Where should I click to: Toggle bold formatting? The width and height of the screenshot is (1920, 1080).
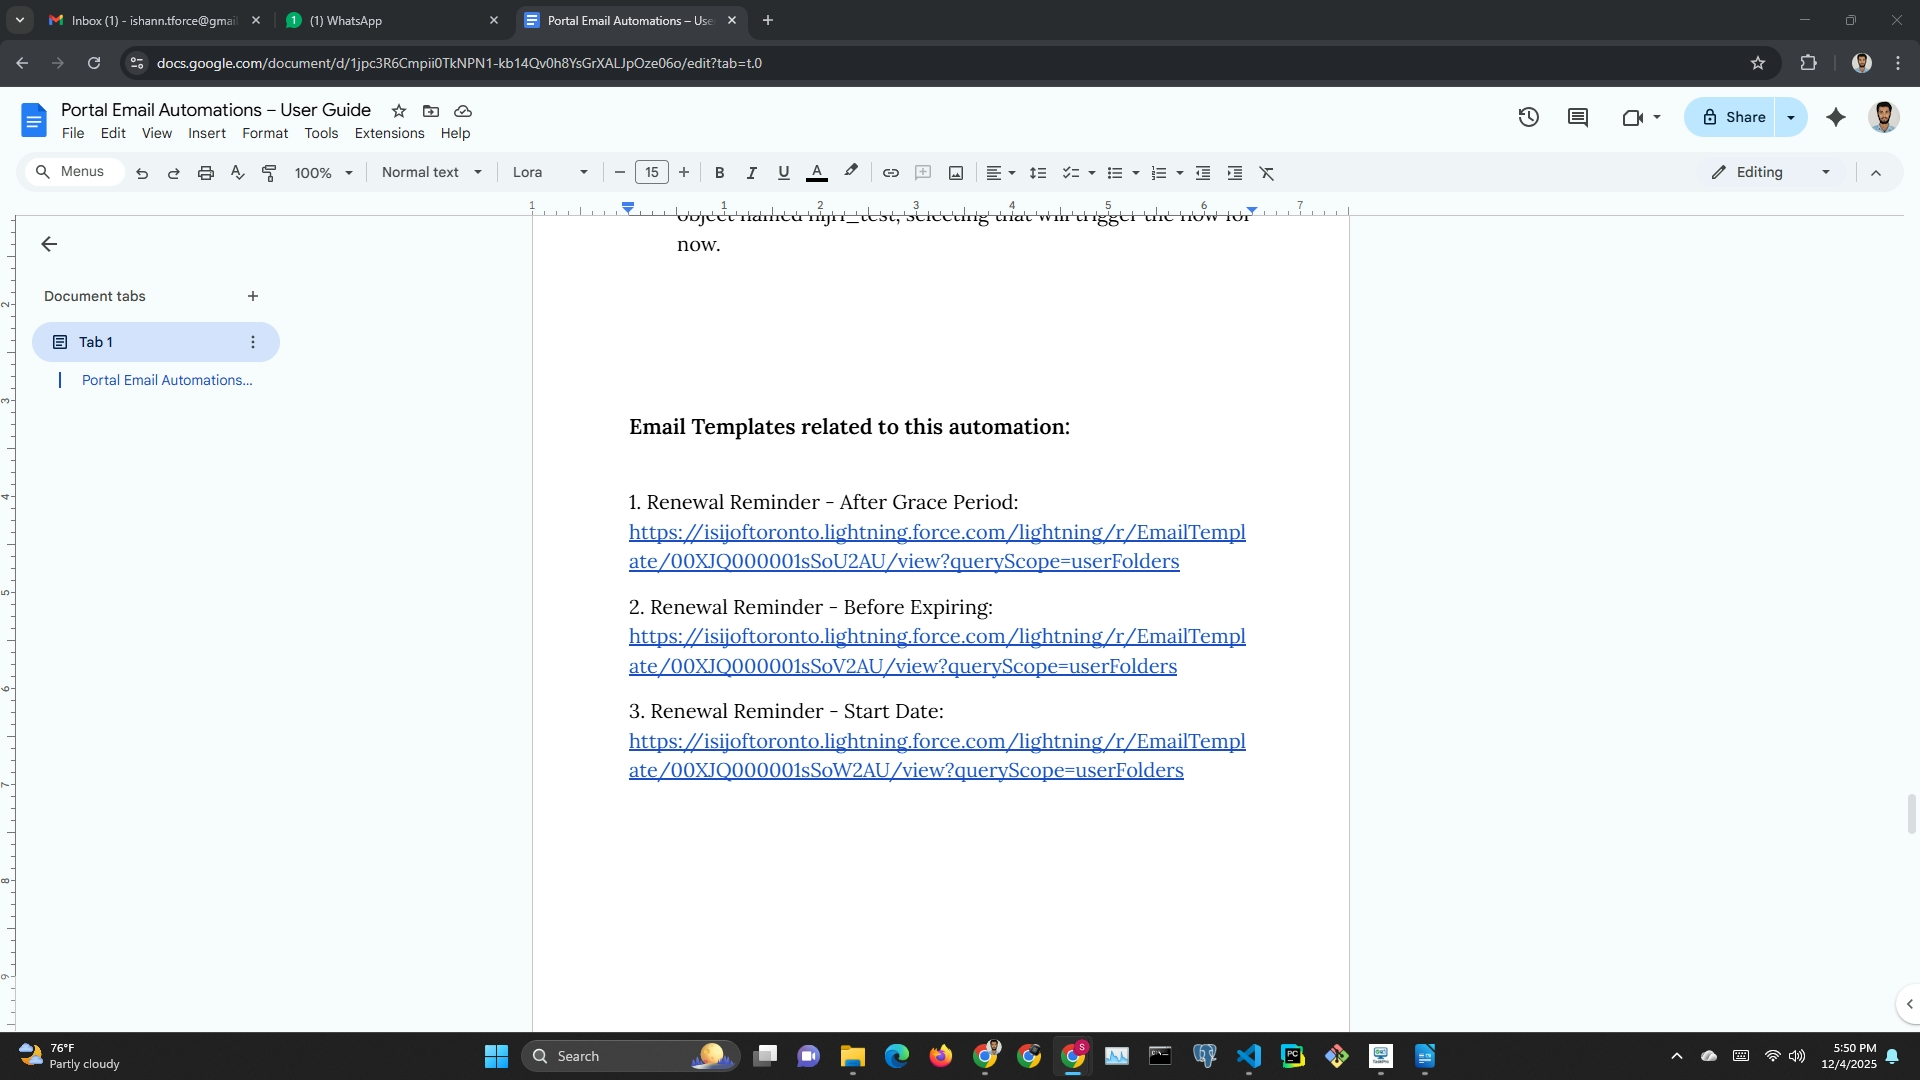(x=719, y=173)
